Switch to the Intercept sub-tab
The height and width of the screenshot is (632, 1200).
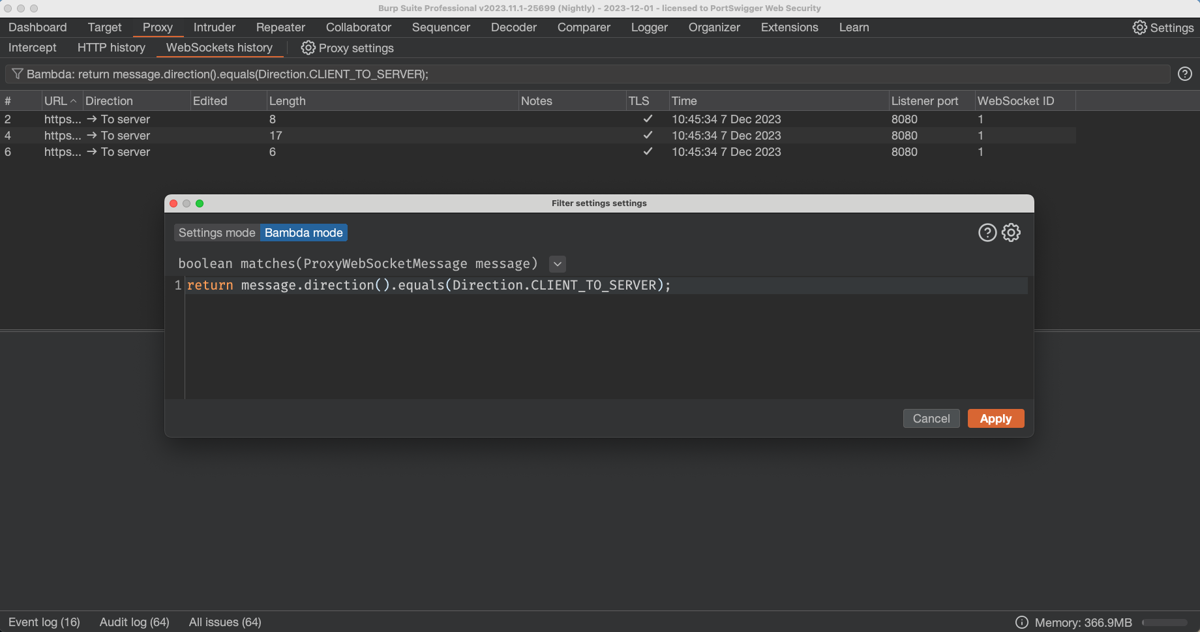click(x=32, y=48)
